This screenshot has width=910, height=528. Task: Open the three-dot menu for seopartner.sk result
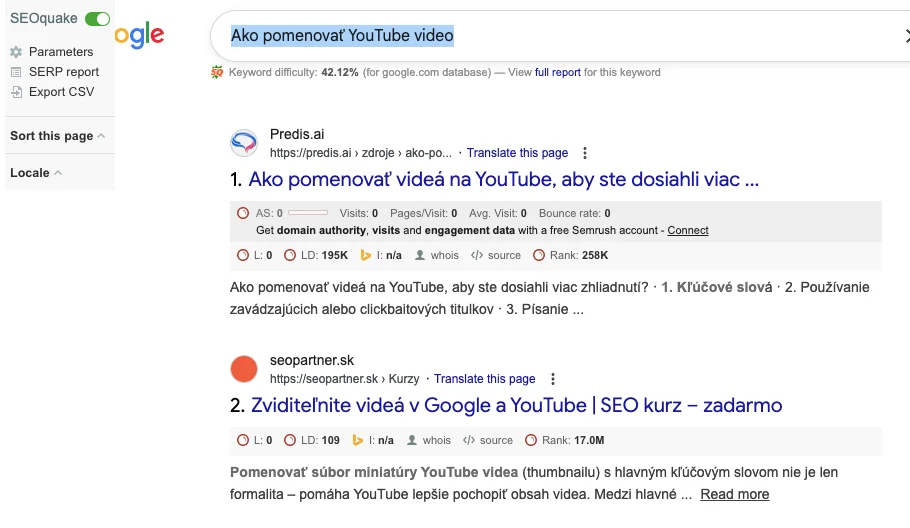tap(553, 379)
